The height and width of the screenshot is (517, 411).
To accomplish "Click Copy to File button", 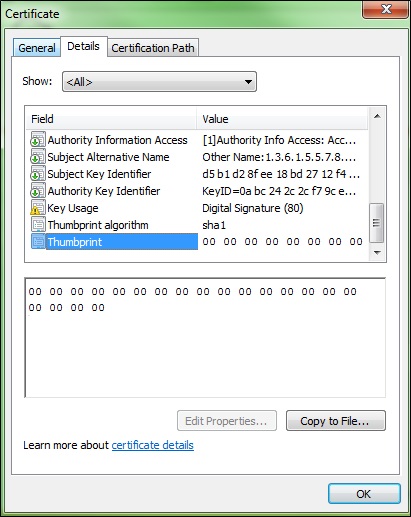I will 336,421.
